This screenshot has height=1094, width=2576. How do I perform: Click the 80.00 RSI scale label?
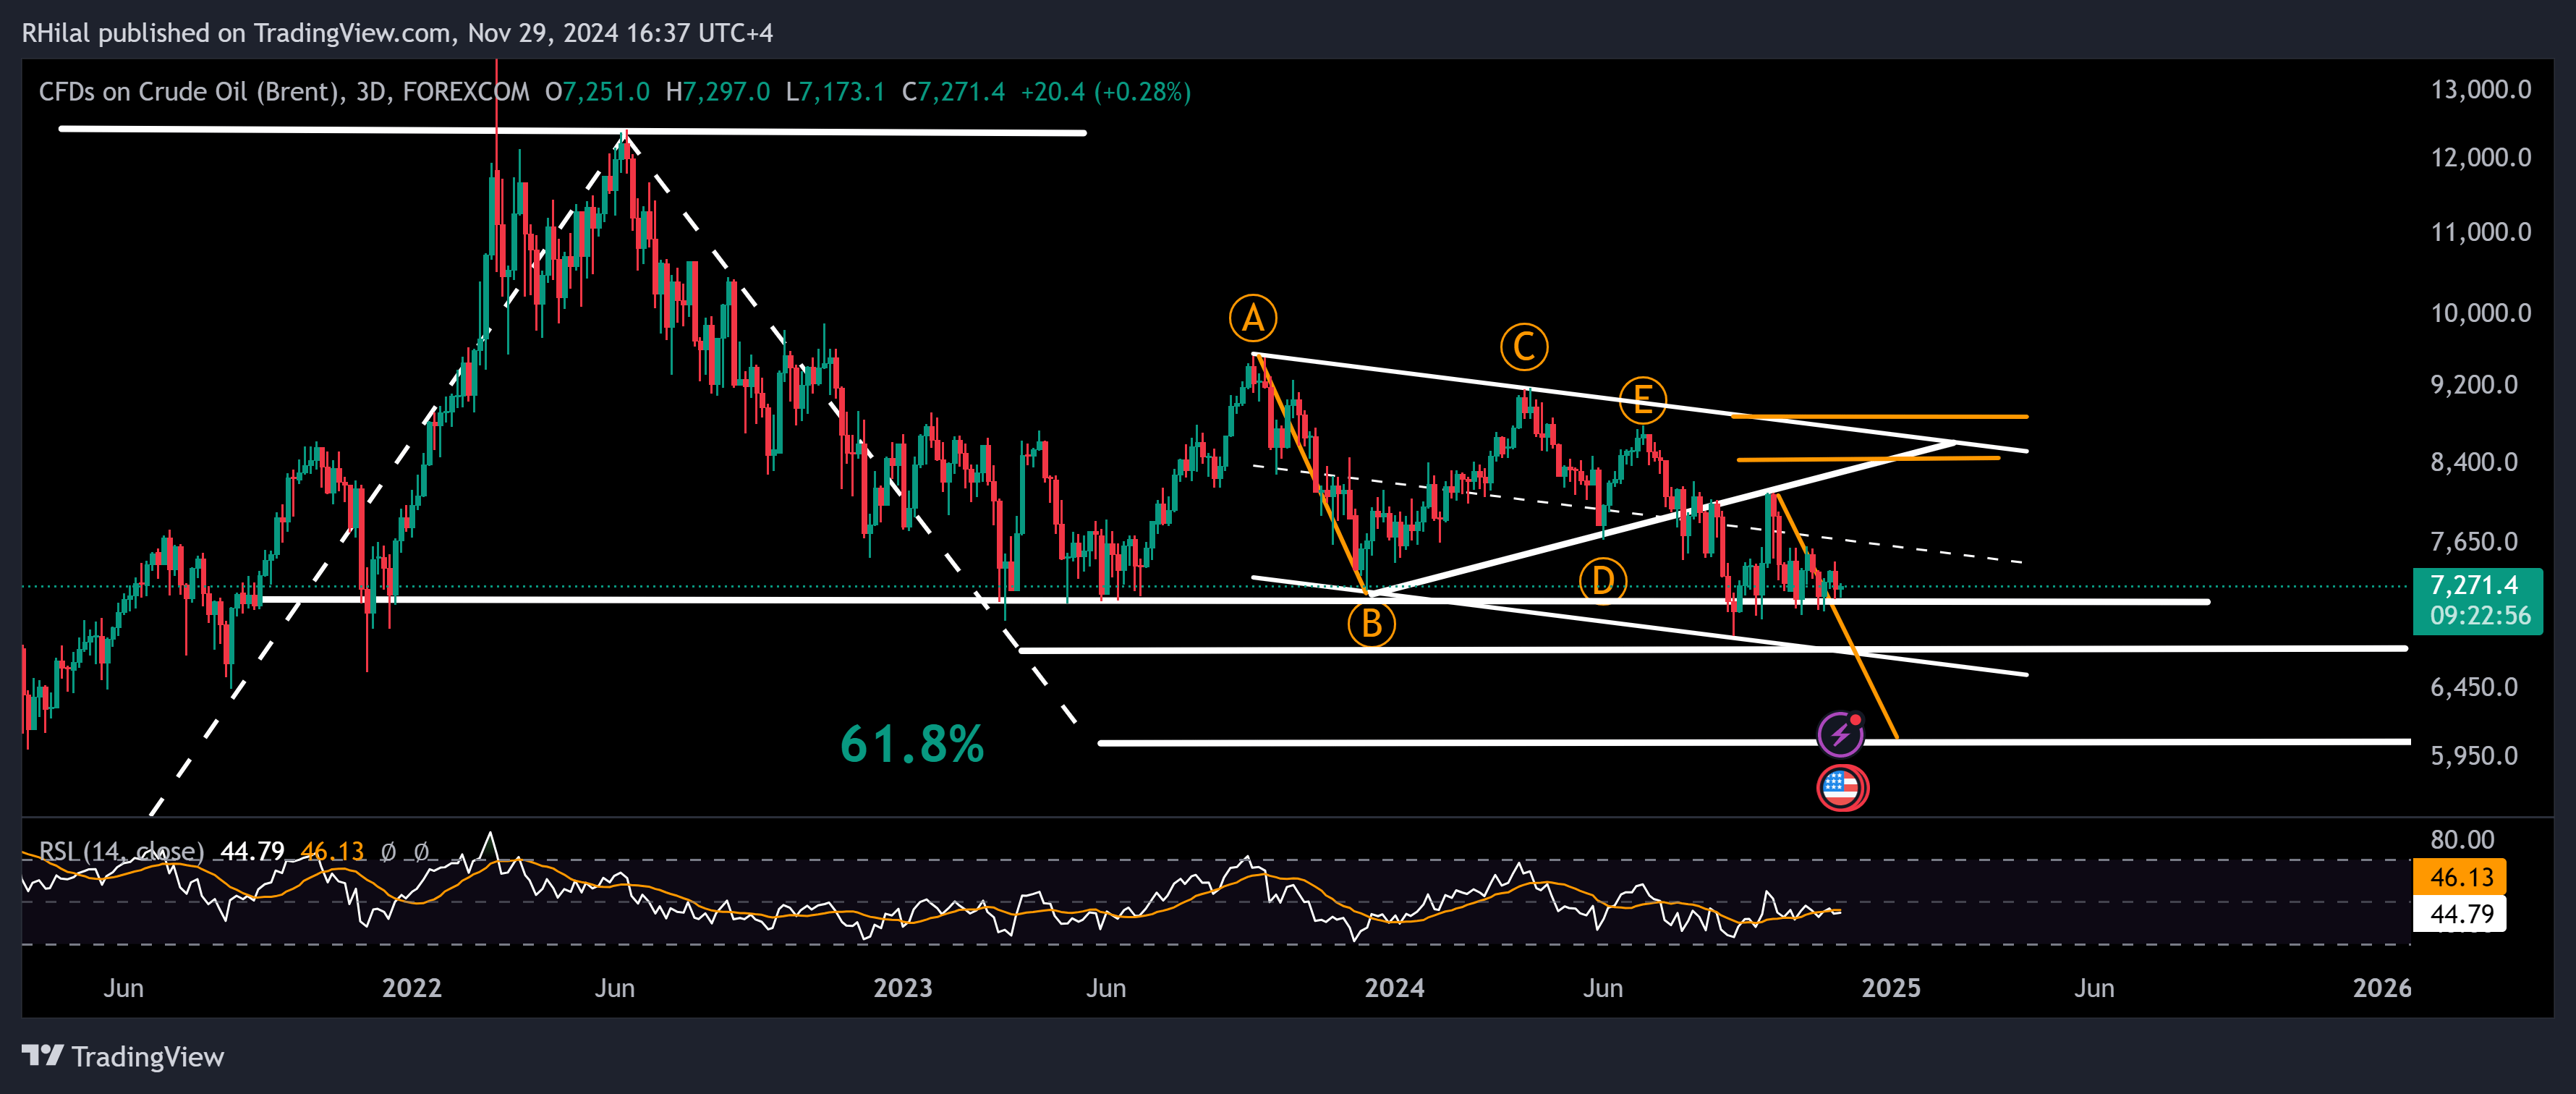pos(2462,839)
